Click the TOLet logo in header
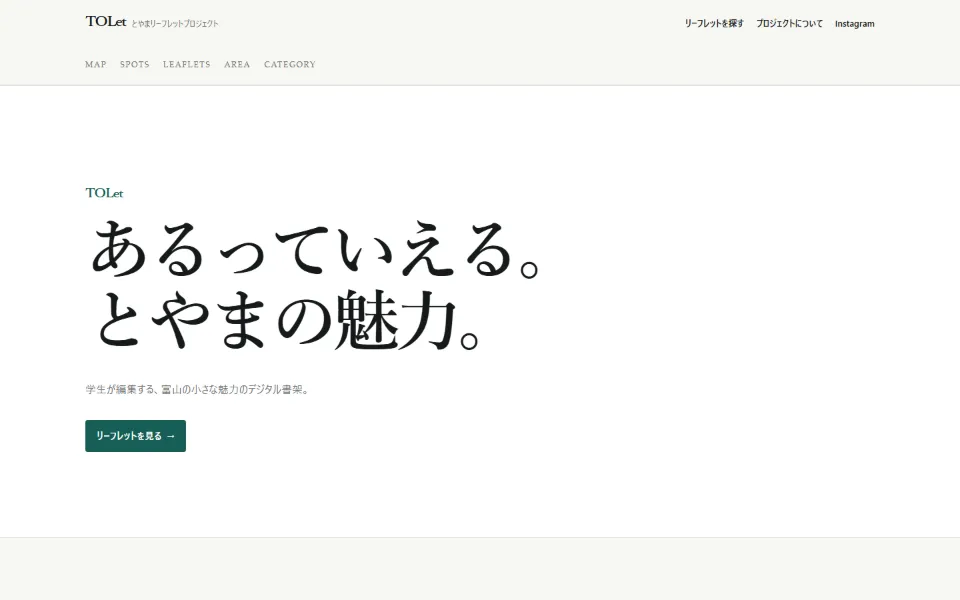Image resolution: width=960 pixels, height=600 pixels. (x=106, y=21)
